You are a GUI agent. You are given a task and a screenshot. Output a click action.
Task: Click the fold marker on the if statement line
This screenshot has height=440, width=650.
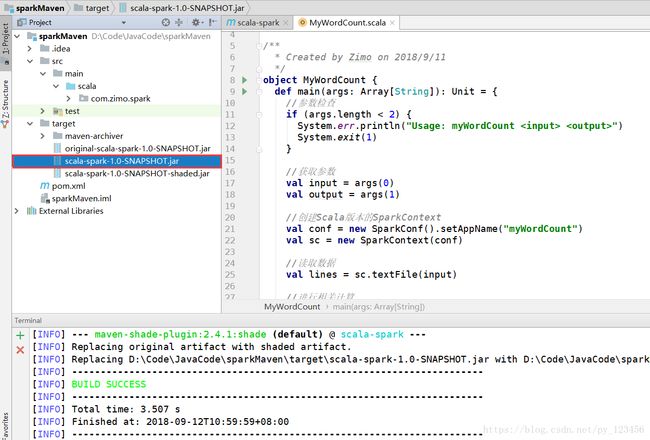point(260,114)
